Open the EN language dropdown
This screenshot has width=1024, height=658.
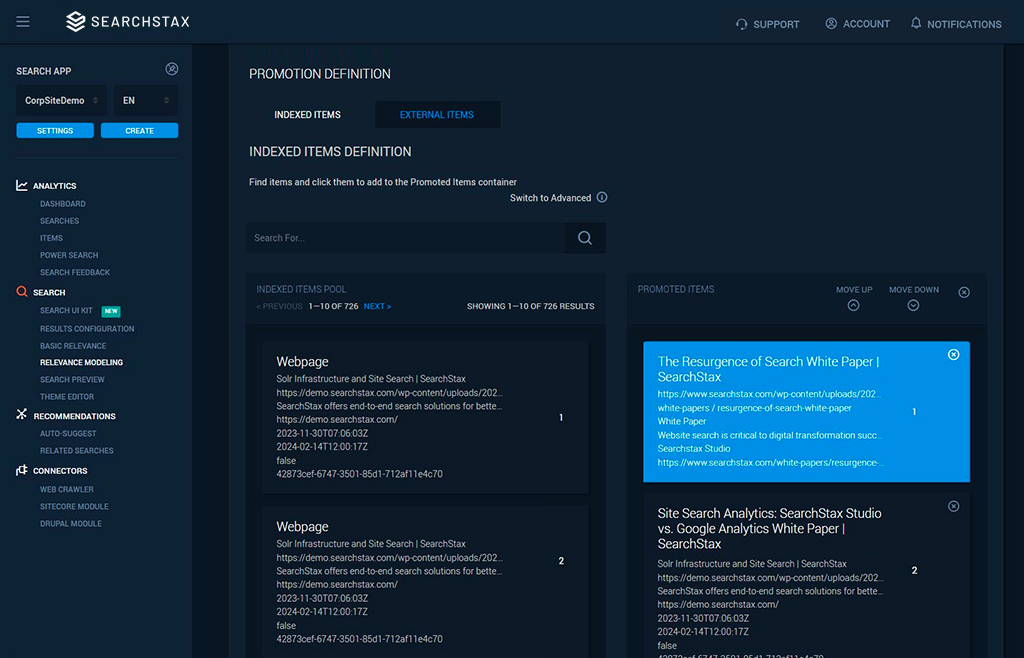click(x=145, y=101)
